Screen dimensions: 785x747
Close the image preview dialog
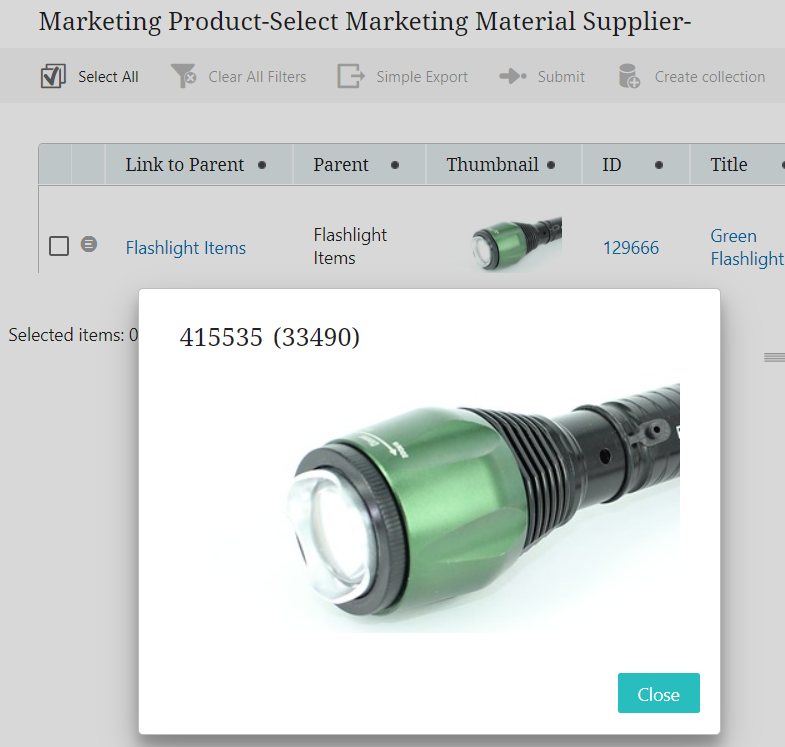pyautogui.click(x=658, y=694)
